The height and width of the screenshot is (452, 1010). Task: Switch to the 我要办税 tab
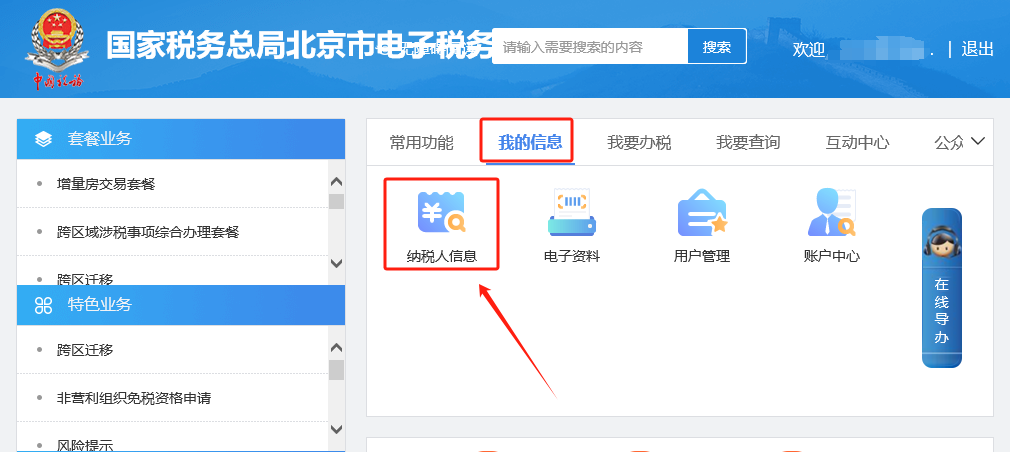[x=638, y=143]
